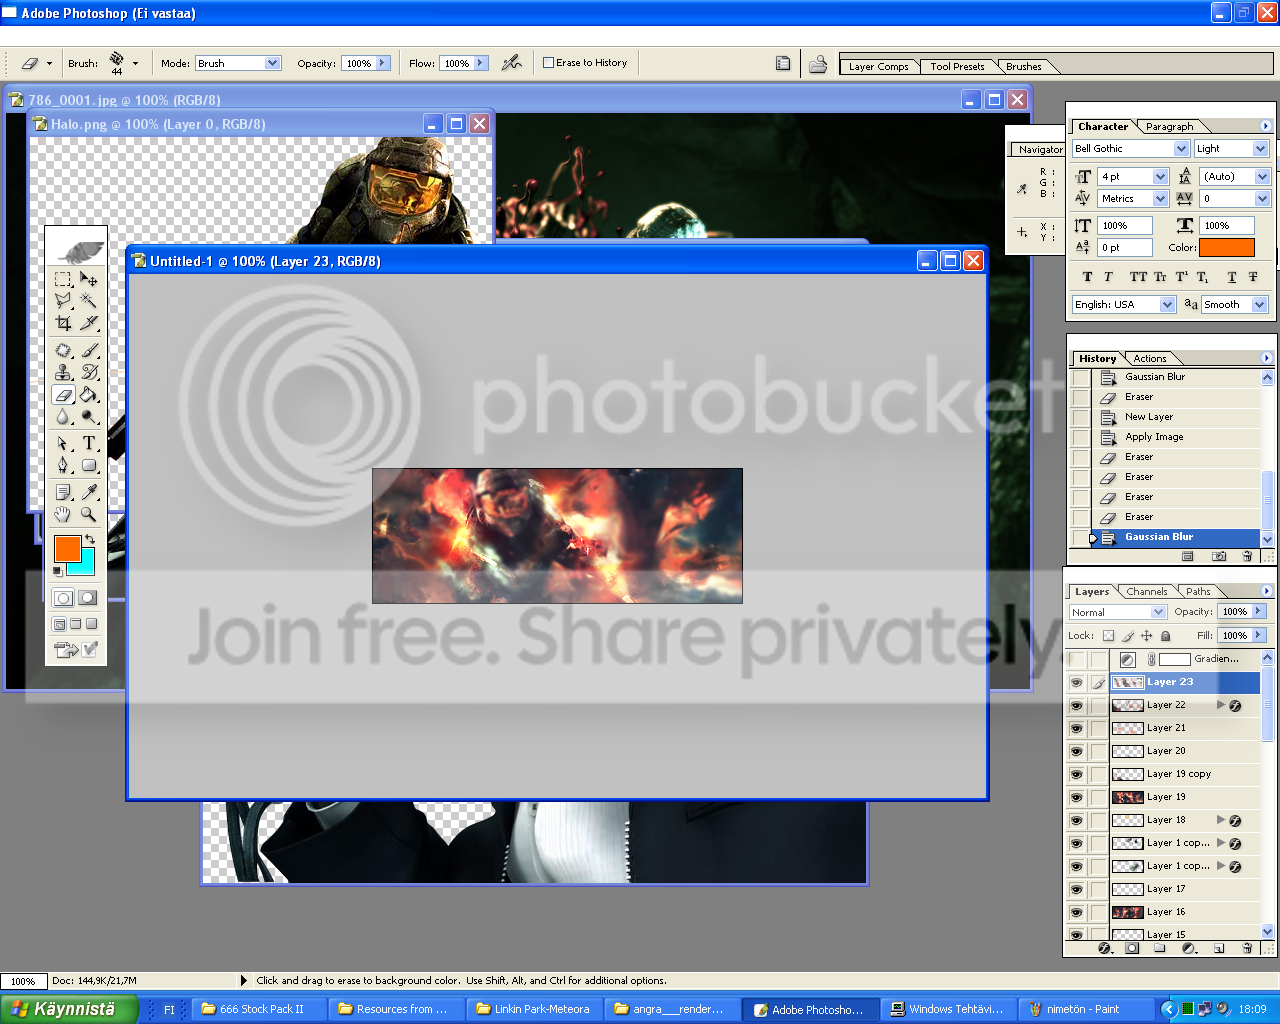Select the Pen tool
The width and height of the screenshot is (1280, 1024).
[63, 465]
